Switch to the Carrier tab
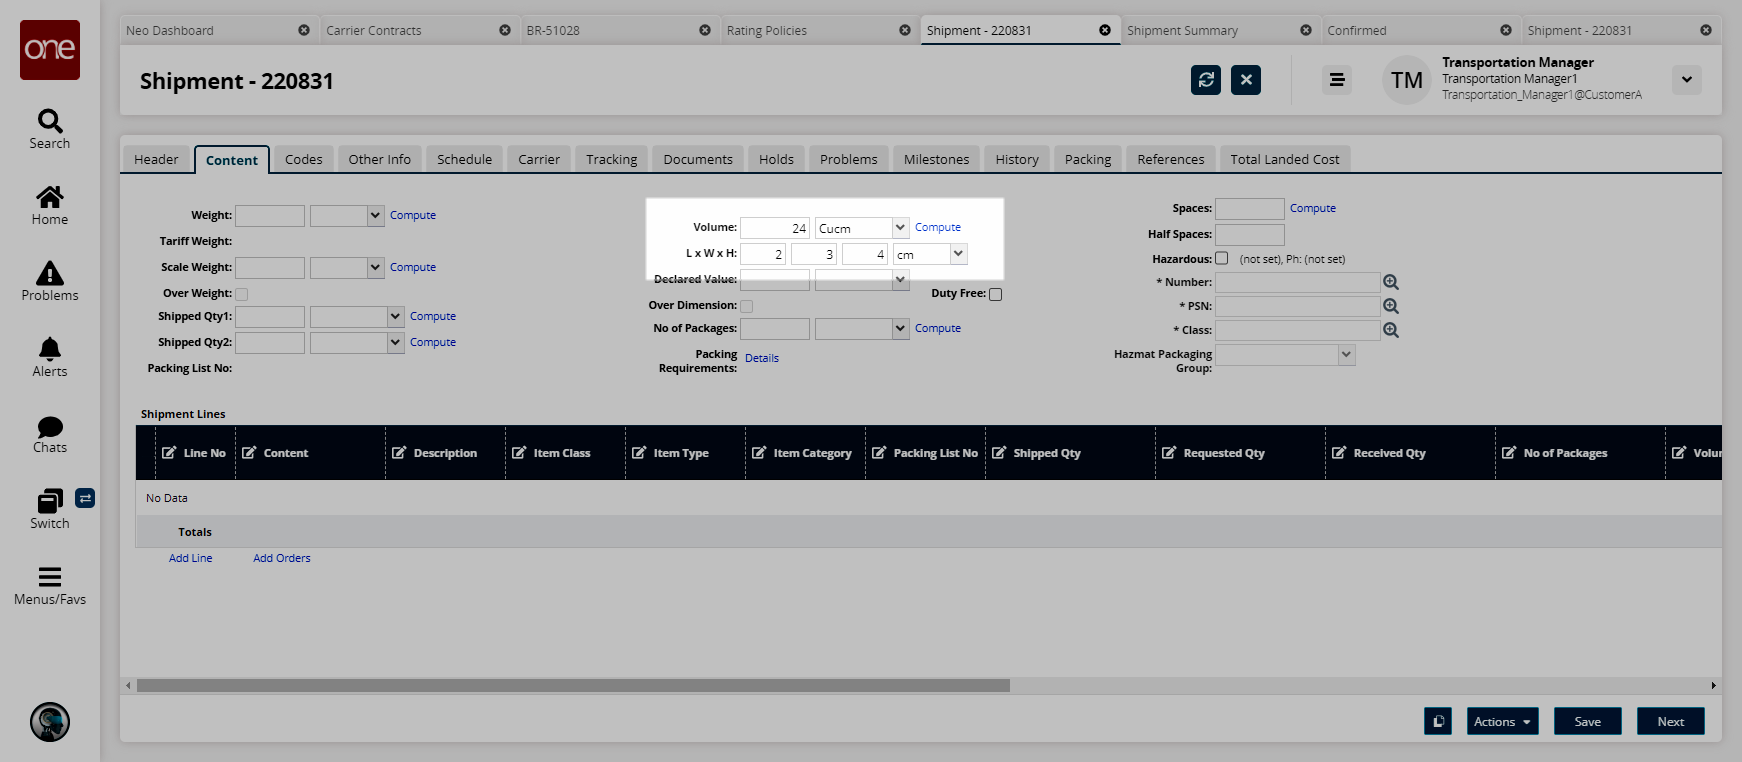This screenshot has width=1742, height=762. (539, 159)
